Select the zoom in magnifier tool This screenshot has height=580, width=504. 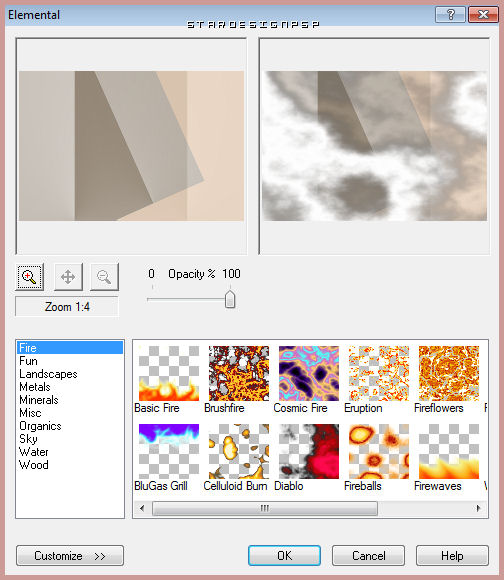point(30,277)
